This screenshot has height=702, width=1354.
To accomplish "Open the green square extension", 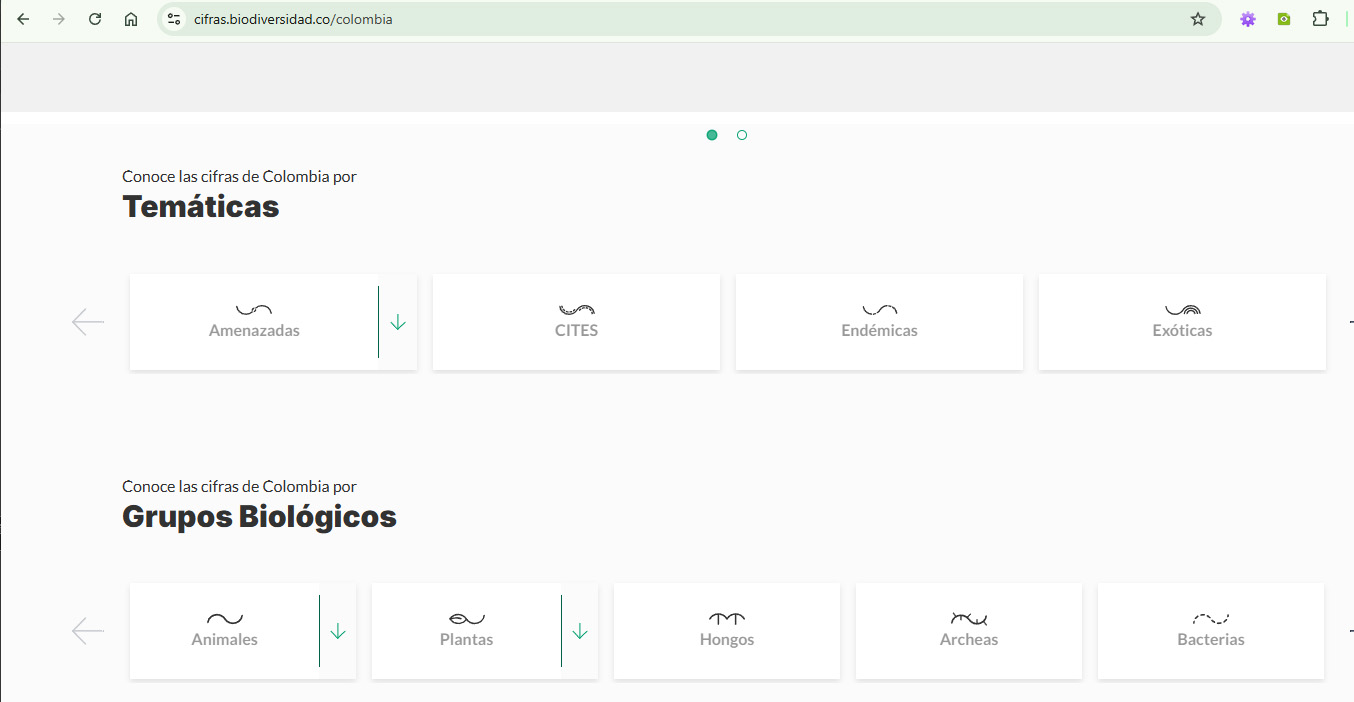I will pos(1284,19).
